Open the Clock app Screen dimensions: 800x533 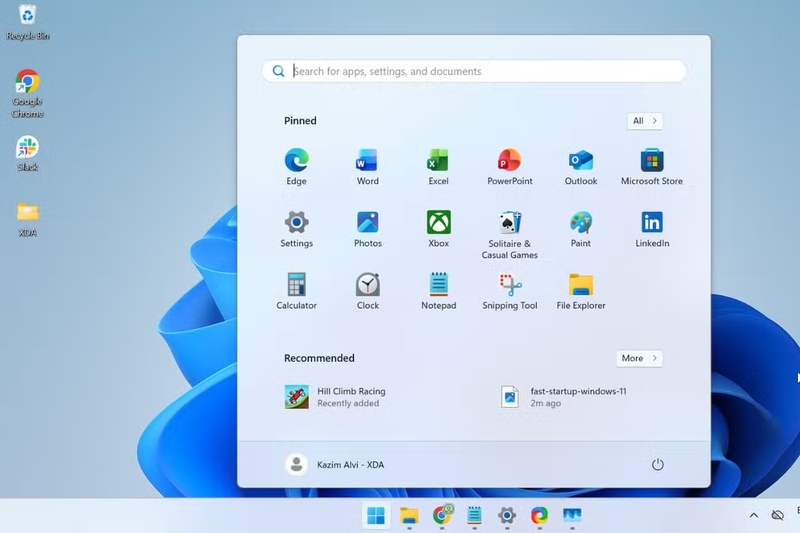367,291
